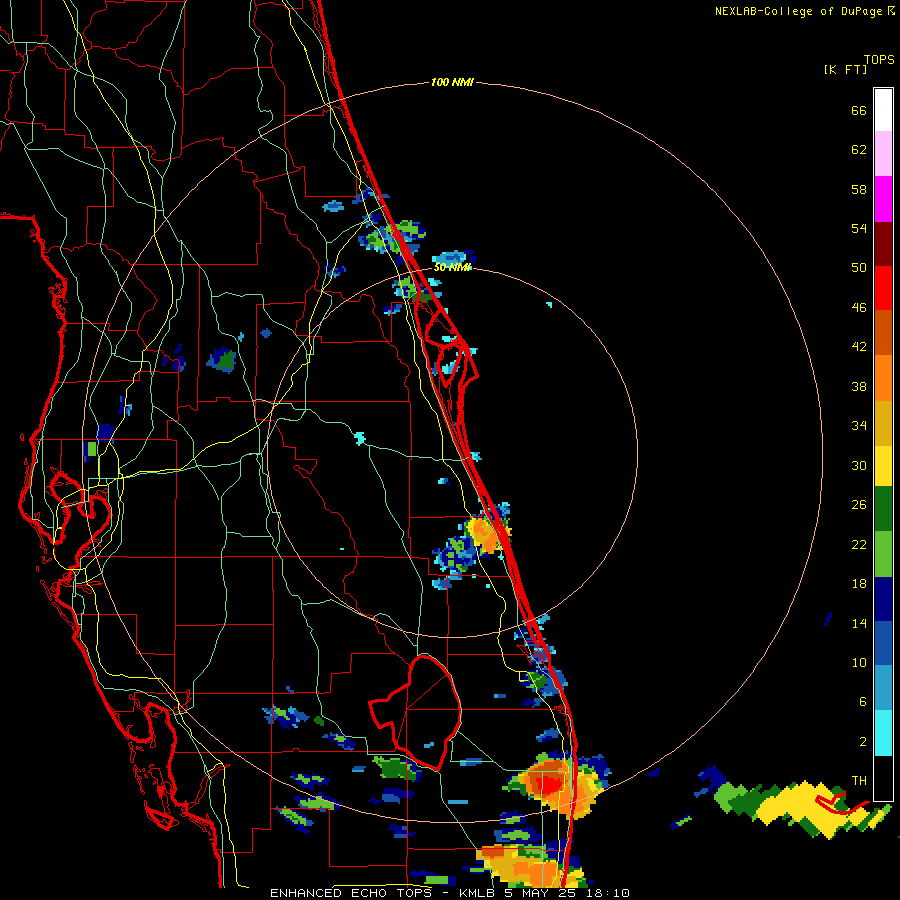Select the cyan legend swatch near 2
The height and width of the screenshot is (900, 900).
883,733
